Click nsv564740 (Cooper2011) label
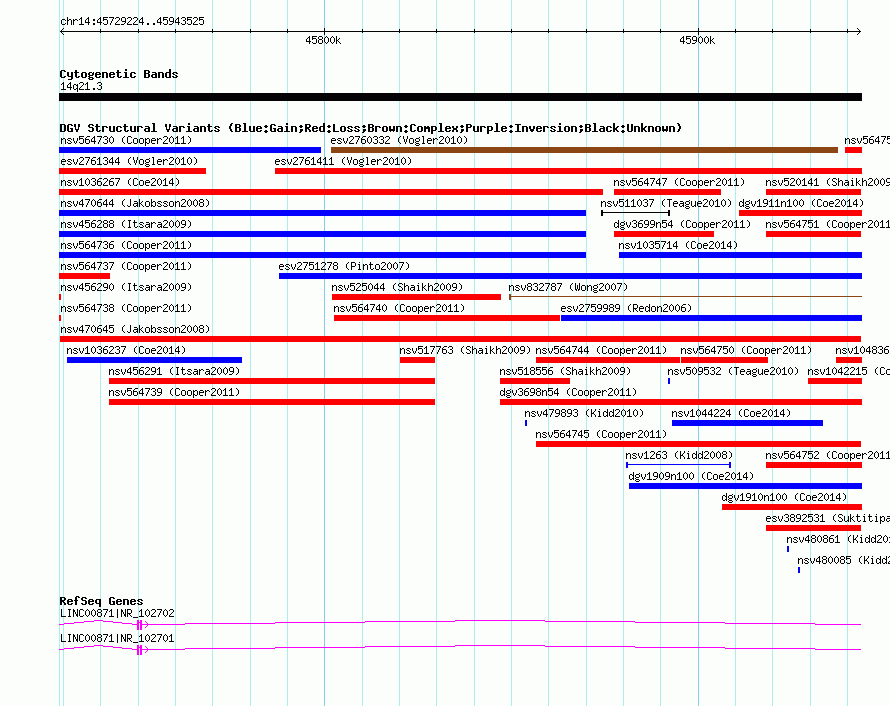 [x=399, y=308]
